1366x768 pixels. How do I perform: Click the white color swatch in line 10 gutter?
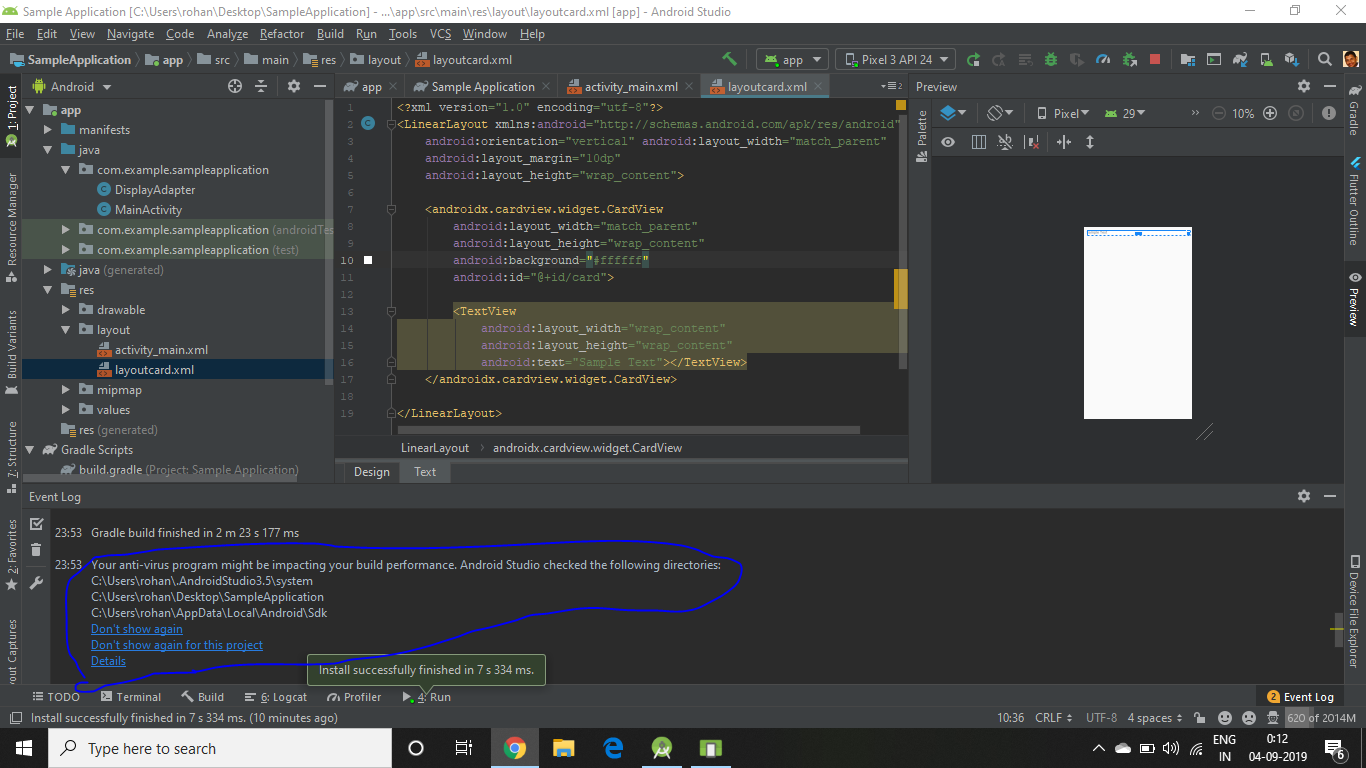[368, 260]
